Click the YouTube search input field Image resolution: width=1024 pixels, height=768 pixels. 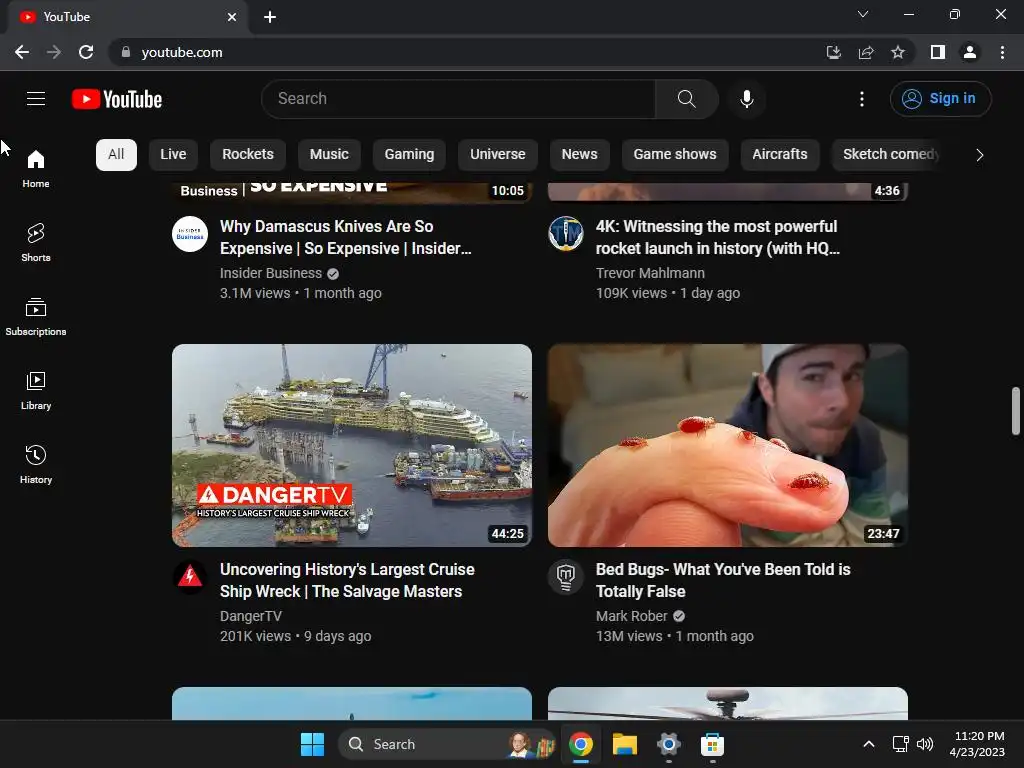(458, 99)
